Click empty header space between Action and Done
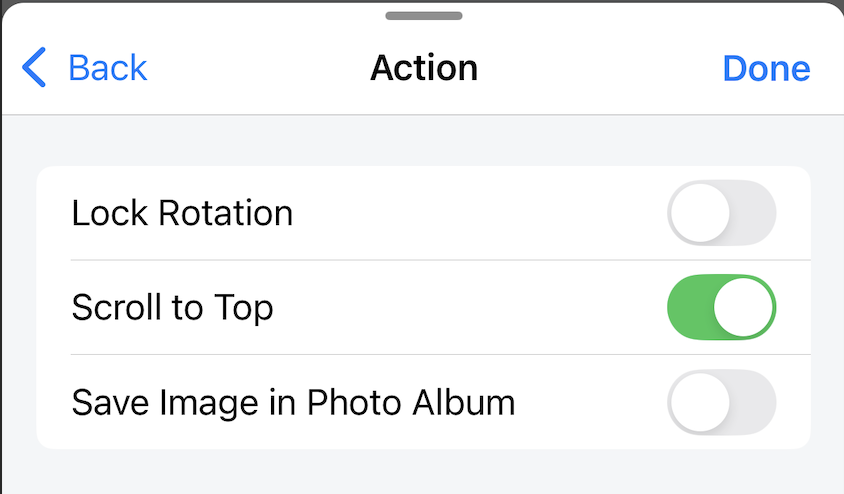 [x=600, y=68]
